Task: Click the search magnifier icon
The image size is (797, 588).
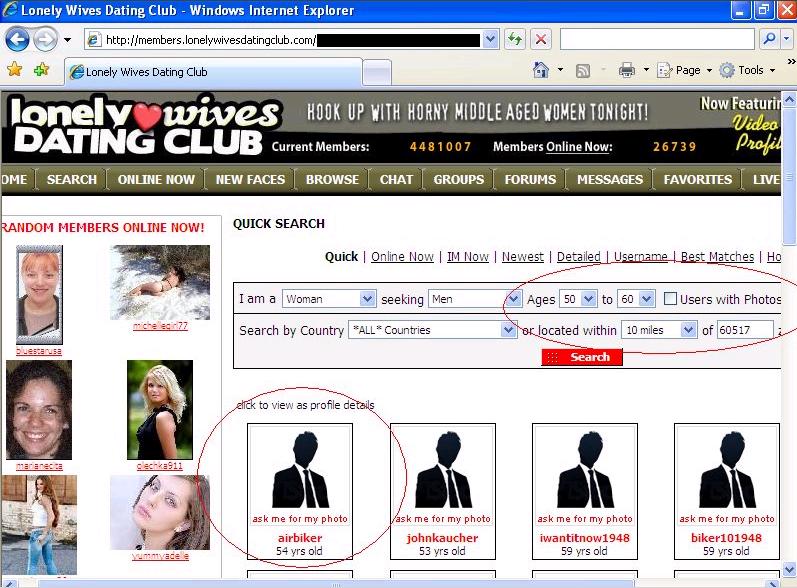Action: coord(770,39)
